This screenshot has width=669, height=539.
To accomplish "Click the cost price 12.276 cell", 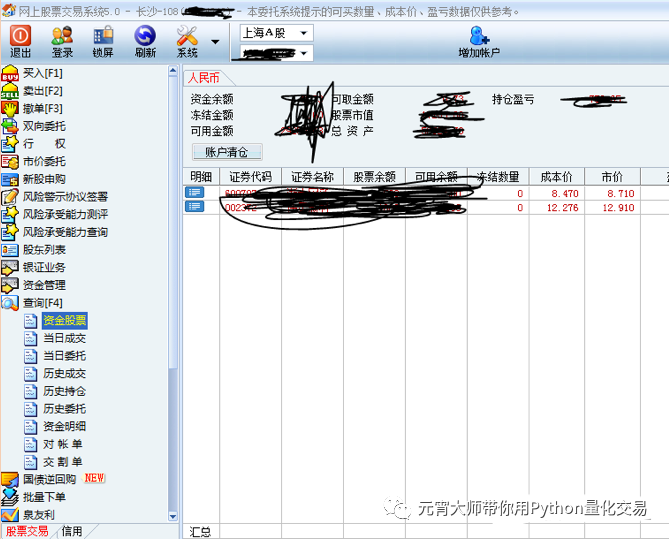I will click(562, 208).
